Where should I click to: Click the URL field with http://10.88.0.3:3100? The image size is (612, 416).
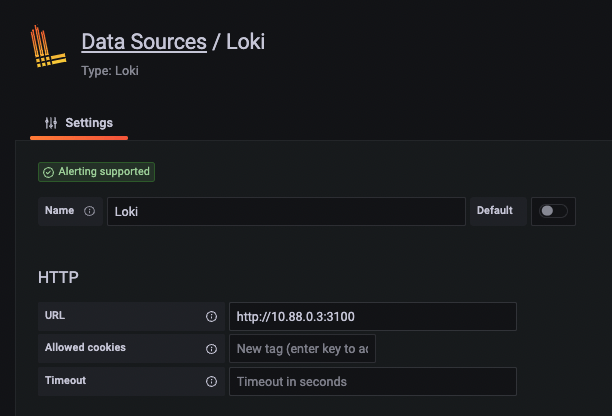pos(372,316)
